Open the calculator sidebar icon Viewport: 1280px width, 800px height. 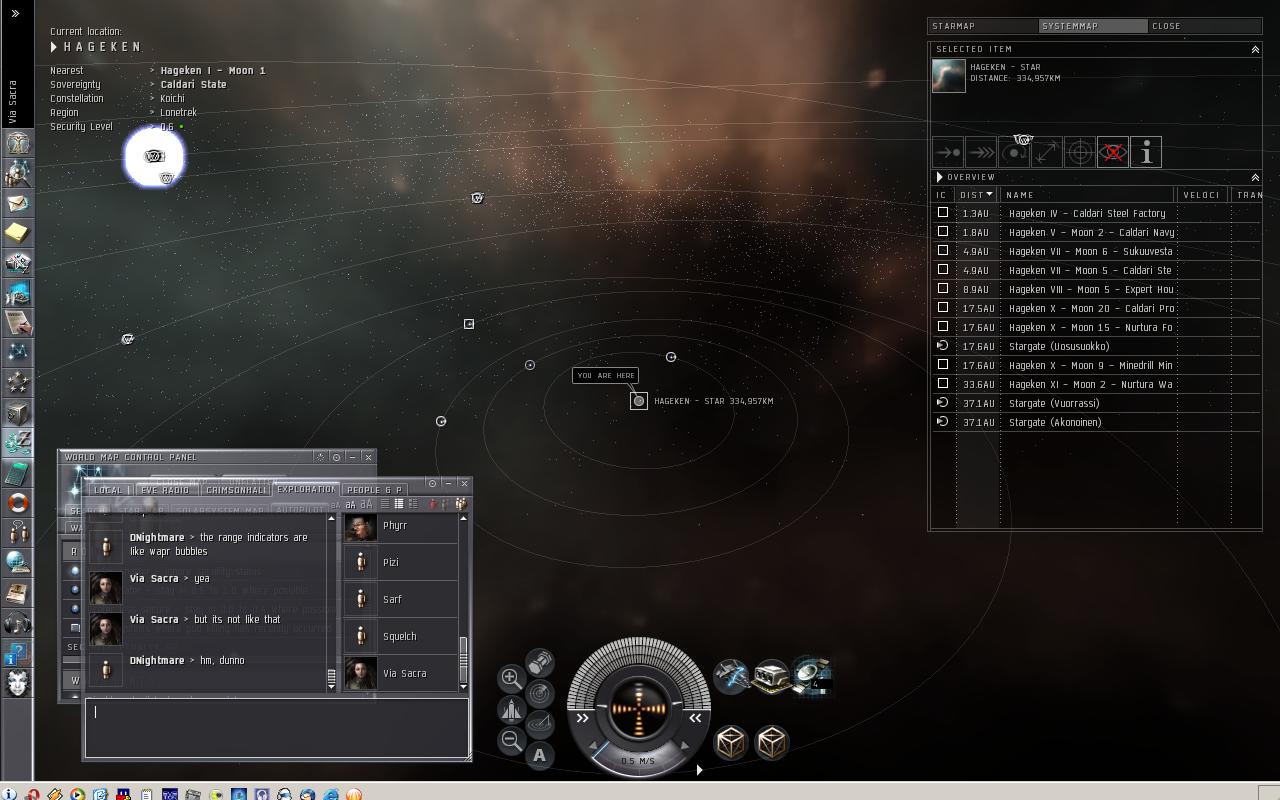[x=17, y=473]
